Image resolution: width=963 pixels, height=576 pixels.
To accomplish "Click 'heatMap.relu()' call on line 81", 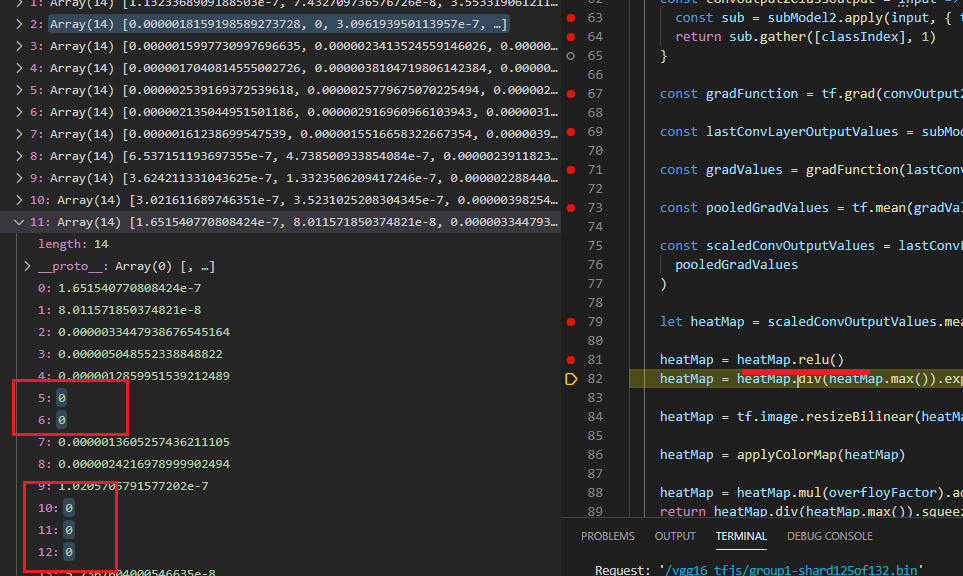I will [x=790, y=360].
